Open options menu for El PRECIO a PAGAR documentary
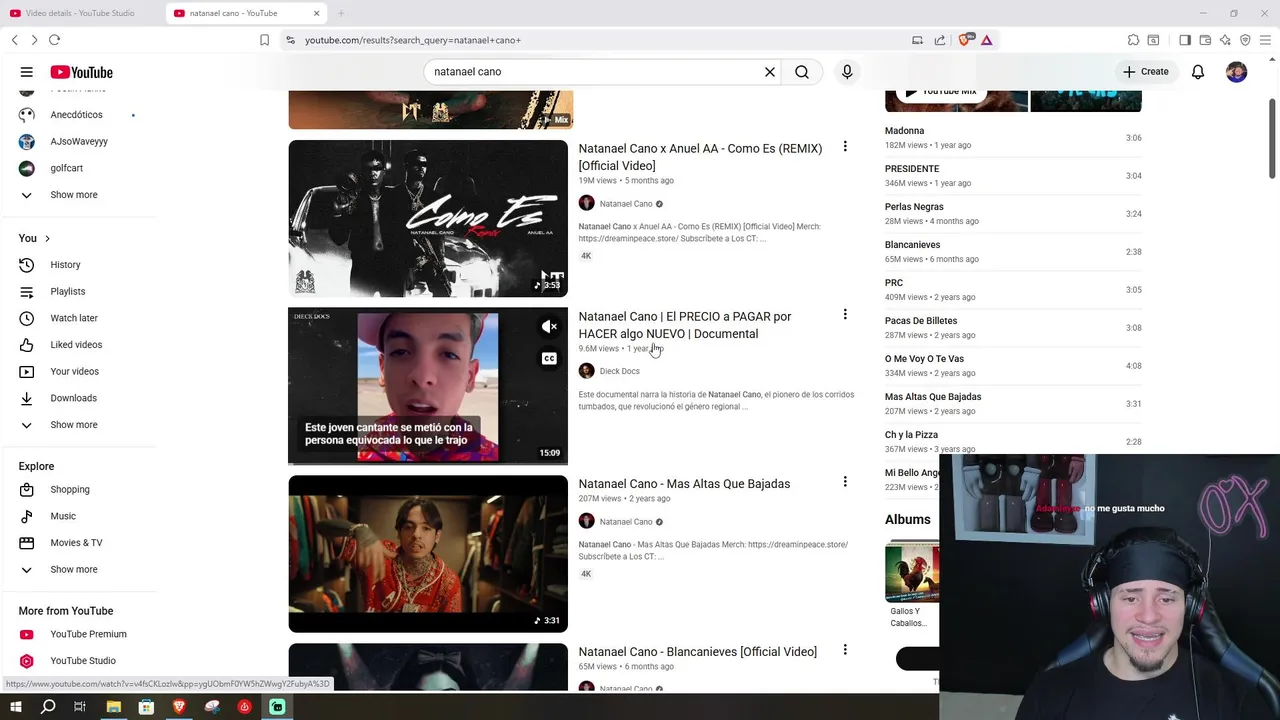 (845, 315)
